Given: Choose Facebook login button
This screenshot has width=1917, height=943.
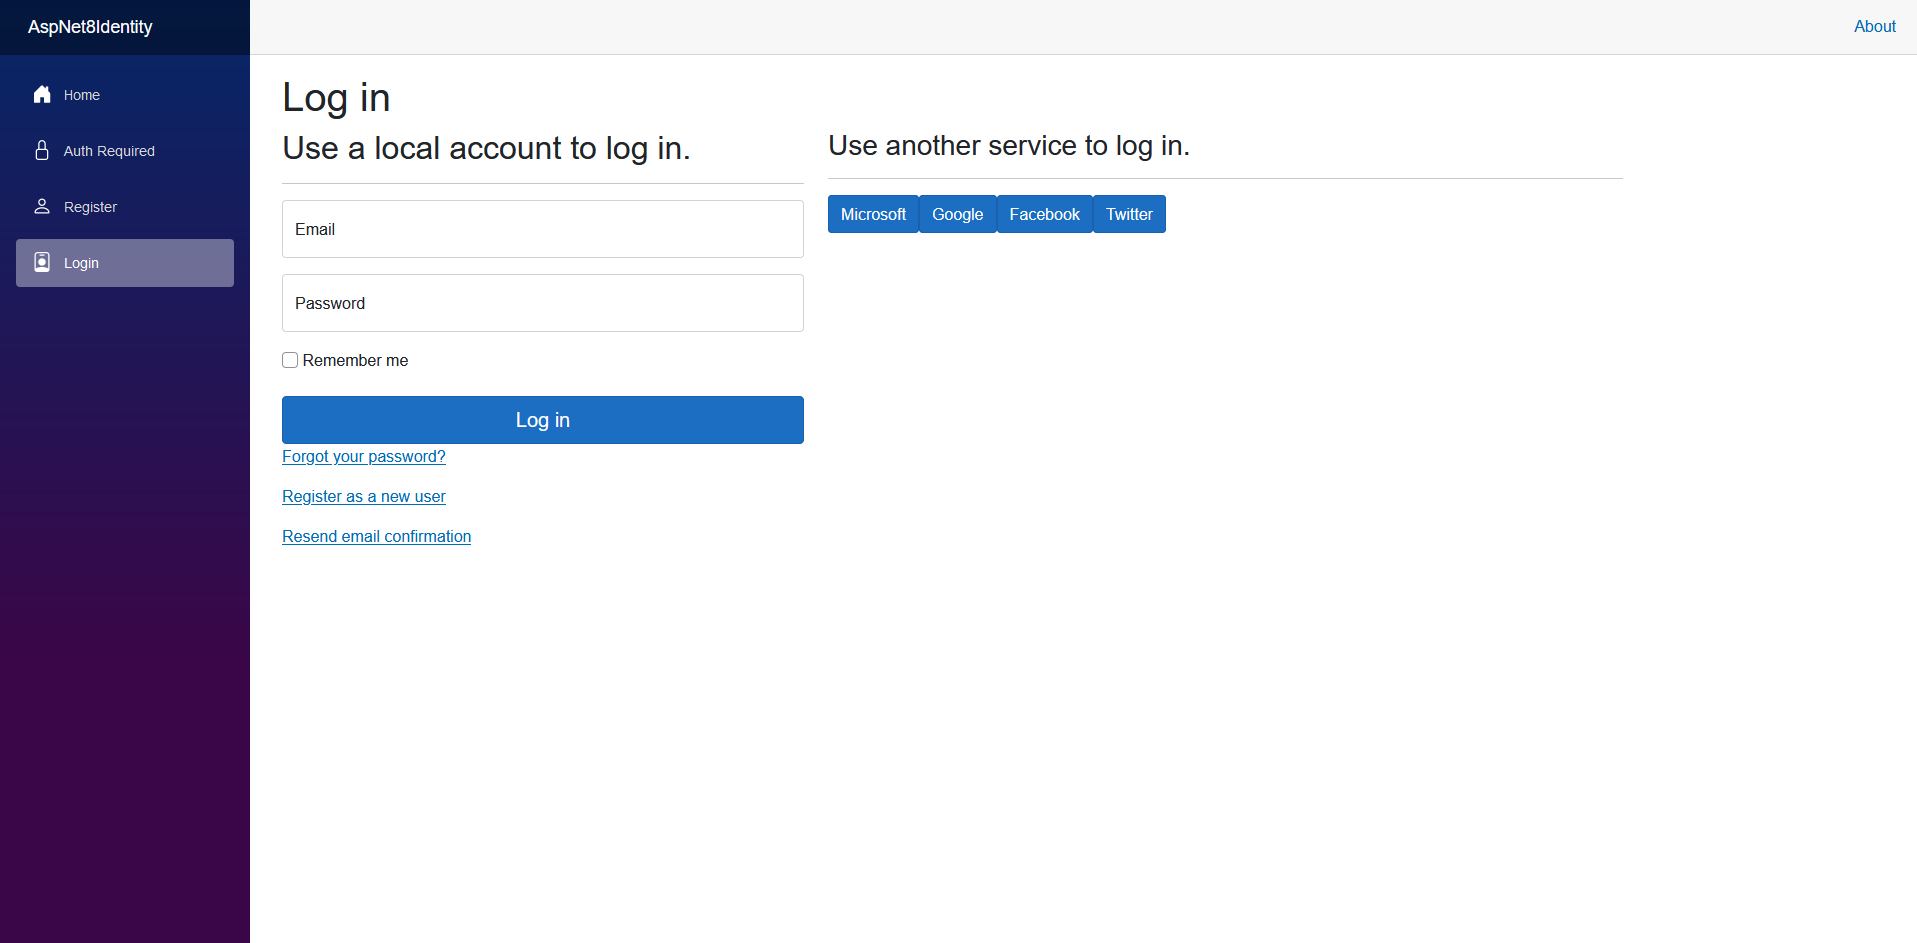Looking at the screenshot, I should 1044,214.
